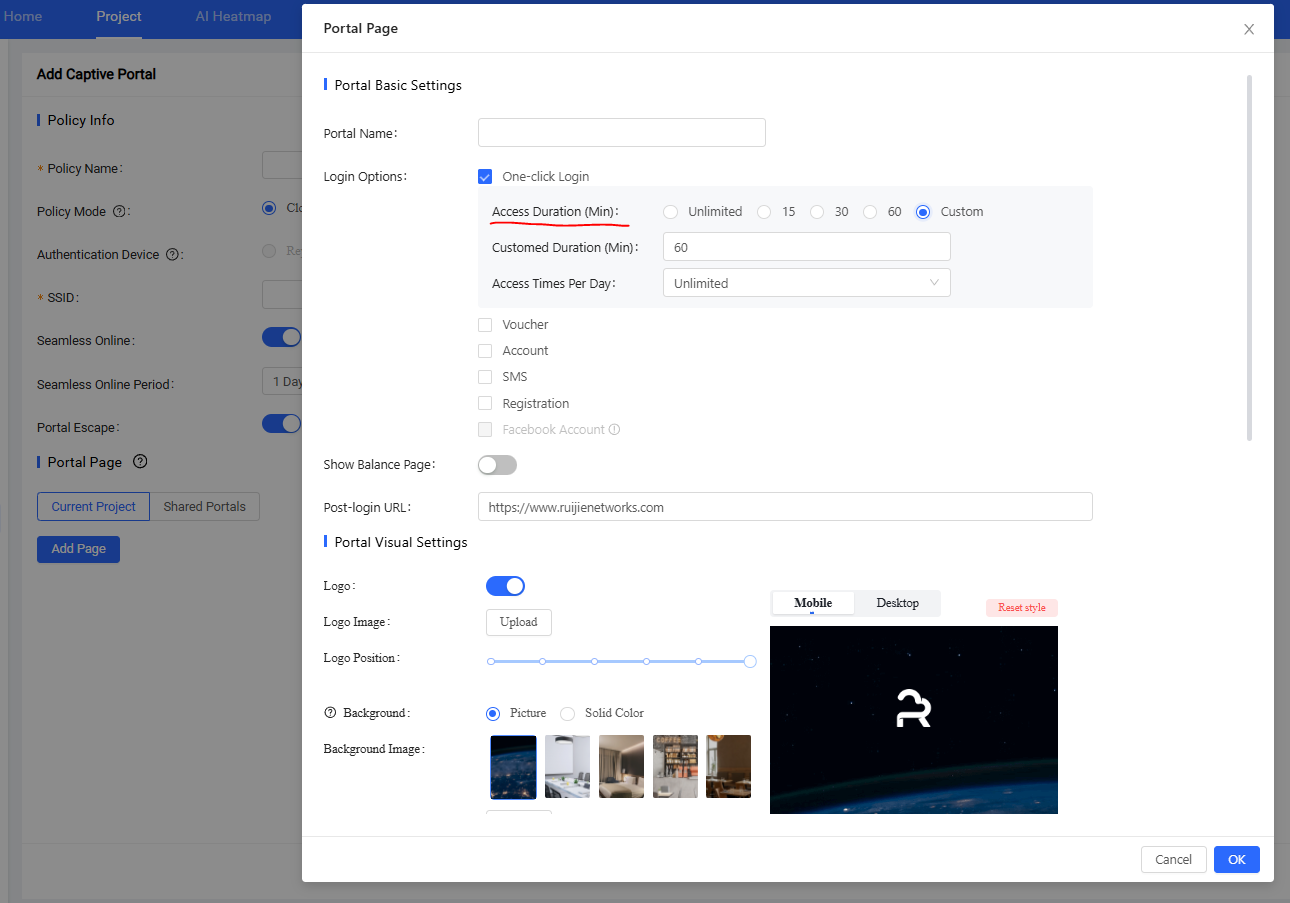Select Custom access duration
Viewport: 1290px width, 903px height.
point(923,212)
